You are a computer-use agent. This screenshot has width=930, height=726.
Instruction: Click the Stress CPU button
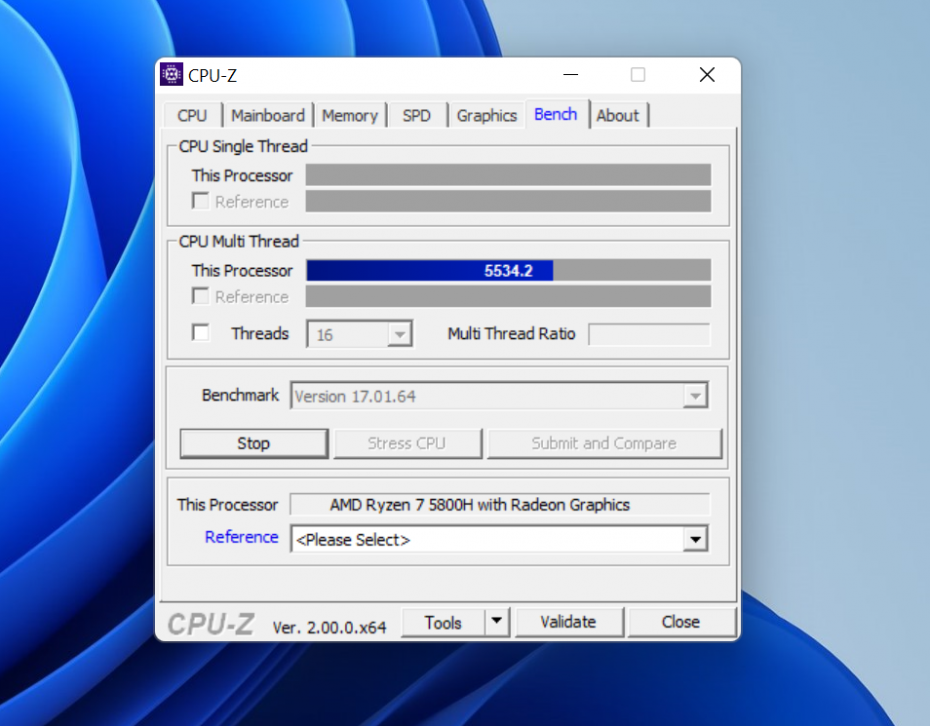pos(407,444)
